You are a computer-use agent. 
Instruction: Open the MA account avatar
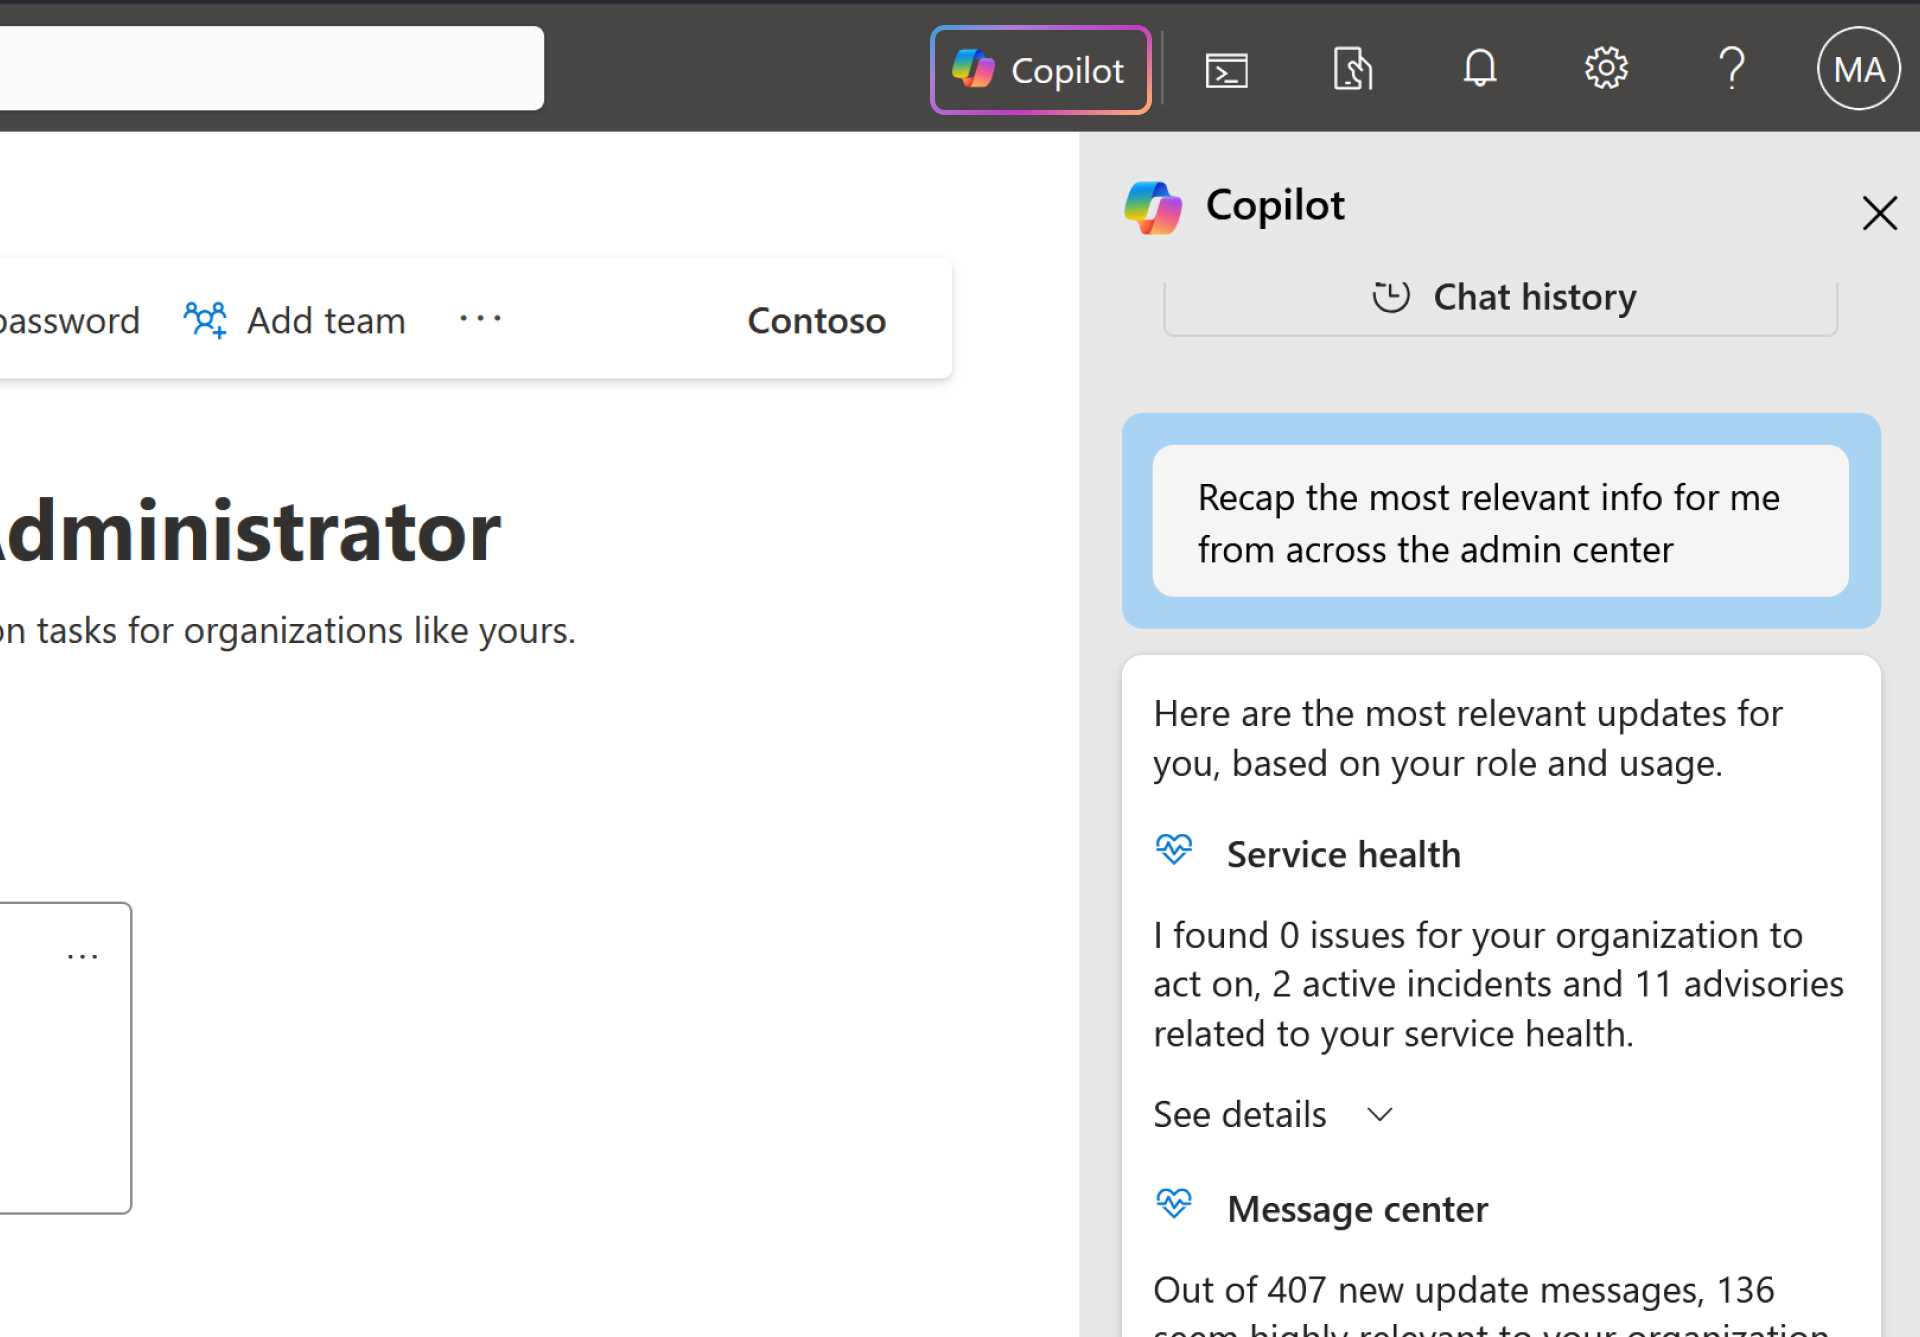1858,68
